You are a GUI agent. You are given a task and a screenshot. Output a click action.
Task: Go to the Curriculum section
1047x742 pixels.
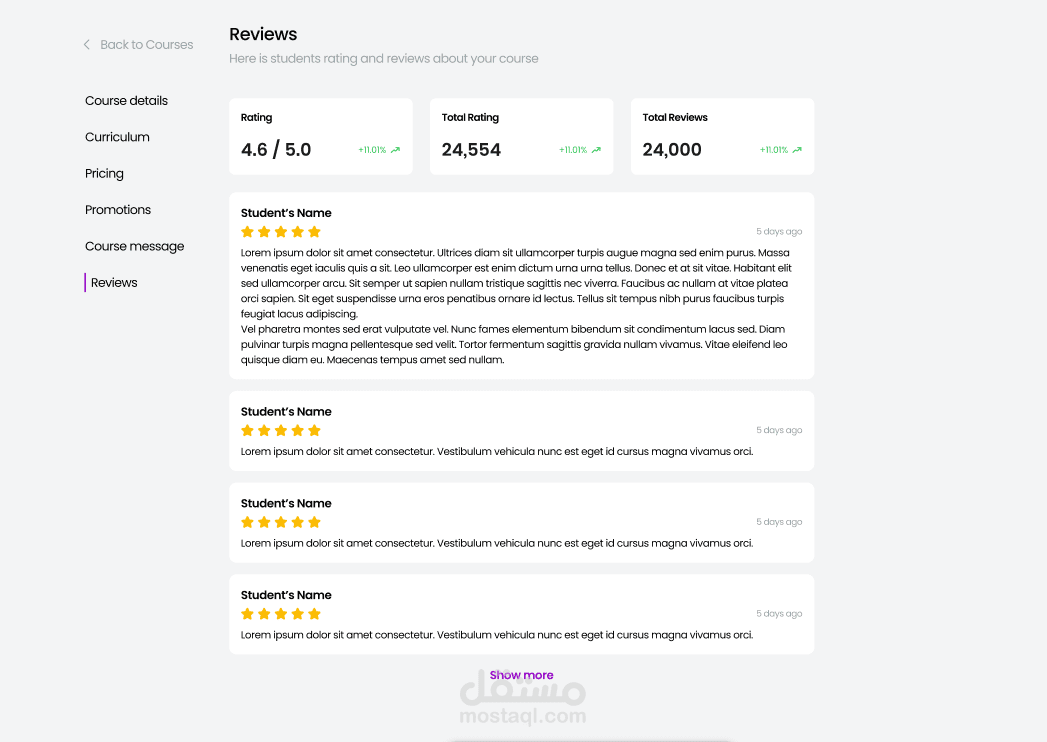coord(117,137)
